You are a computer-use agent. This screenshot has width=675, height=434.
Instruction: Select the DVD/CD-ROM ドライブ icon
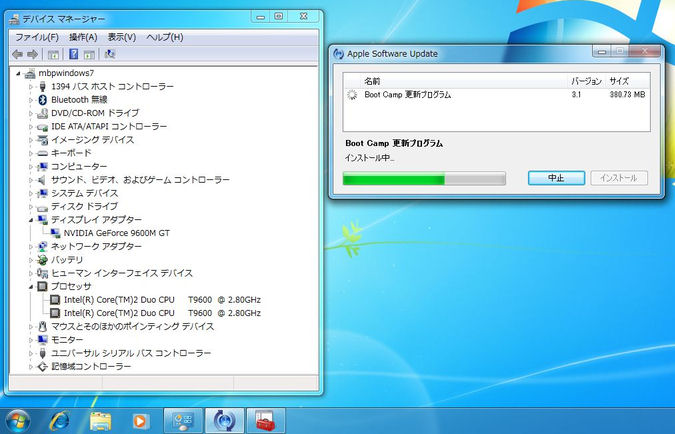pyautogui.click(x=42, y=113)
